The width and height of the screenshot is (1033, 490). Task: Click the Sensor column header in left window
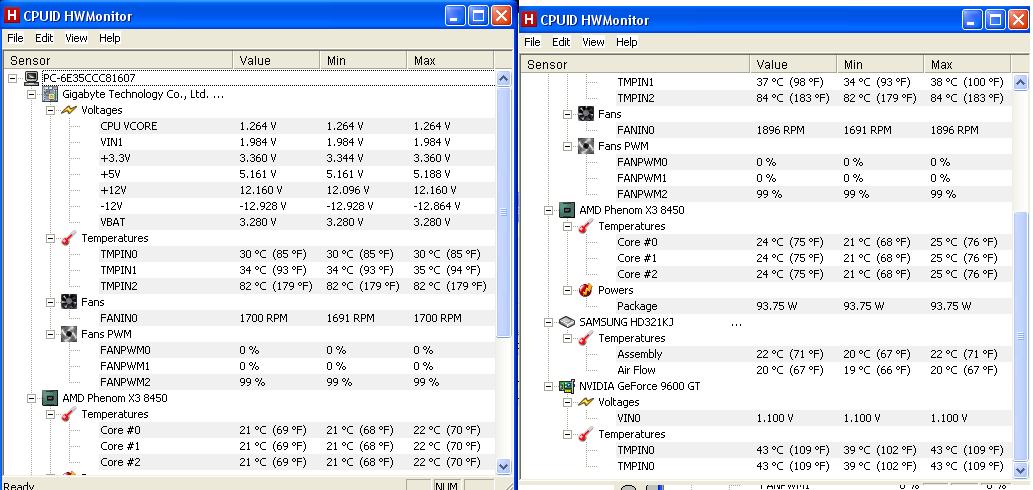[x=118, y=61]
